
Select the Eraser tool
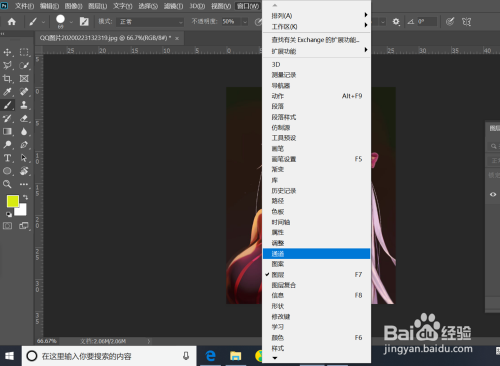click(24, 118)
